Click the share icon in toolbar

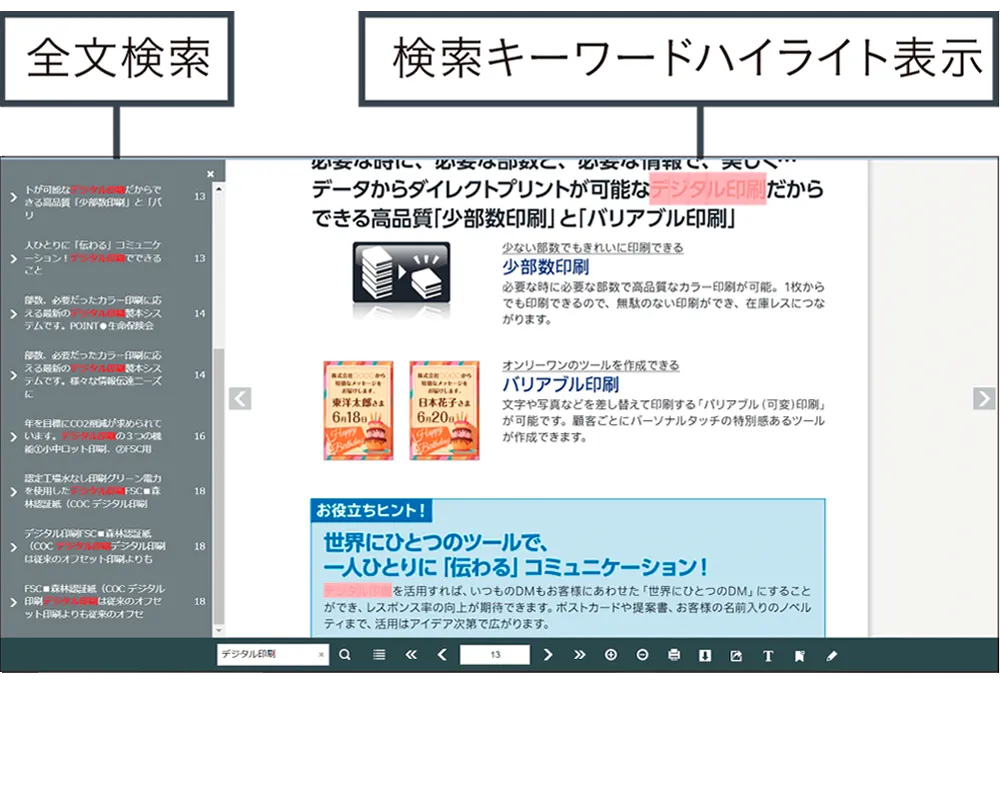[737, 655]
